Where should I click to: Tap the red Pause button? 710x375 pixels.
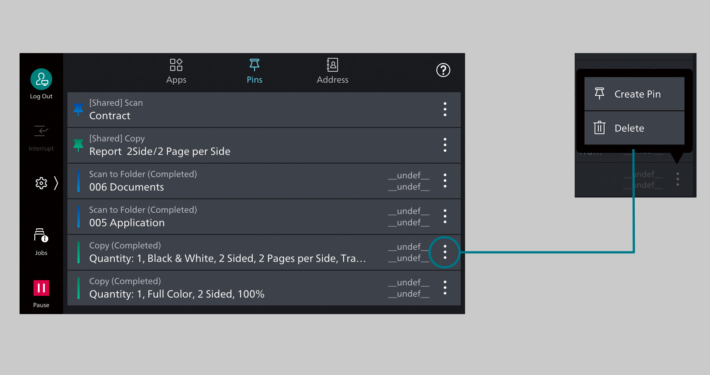(x=41, y=288)
